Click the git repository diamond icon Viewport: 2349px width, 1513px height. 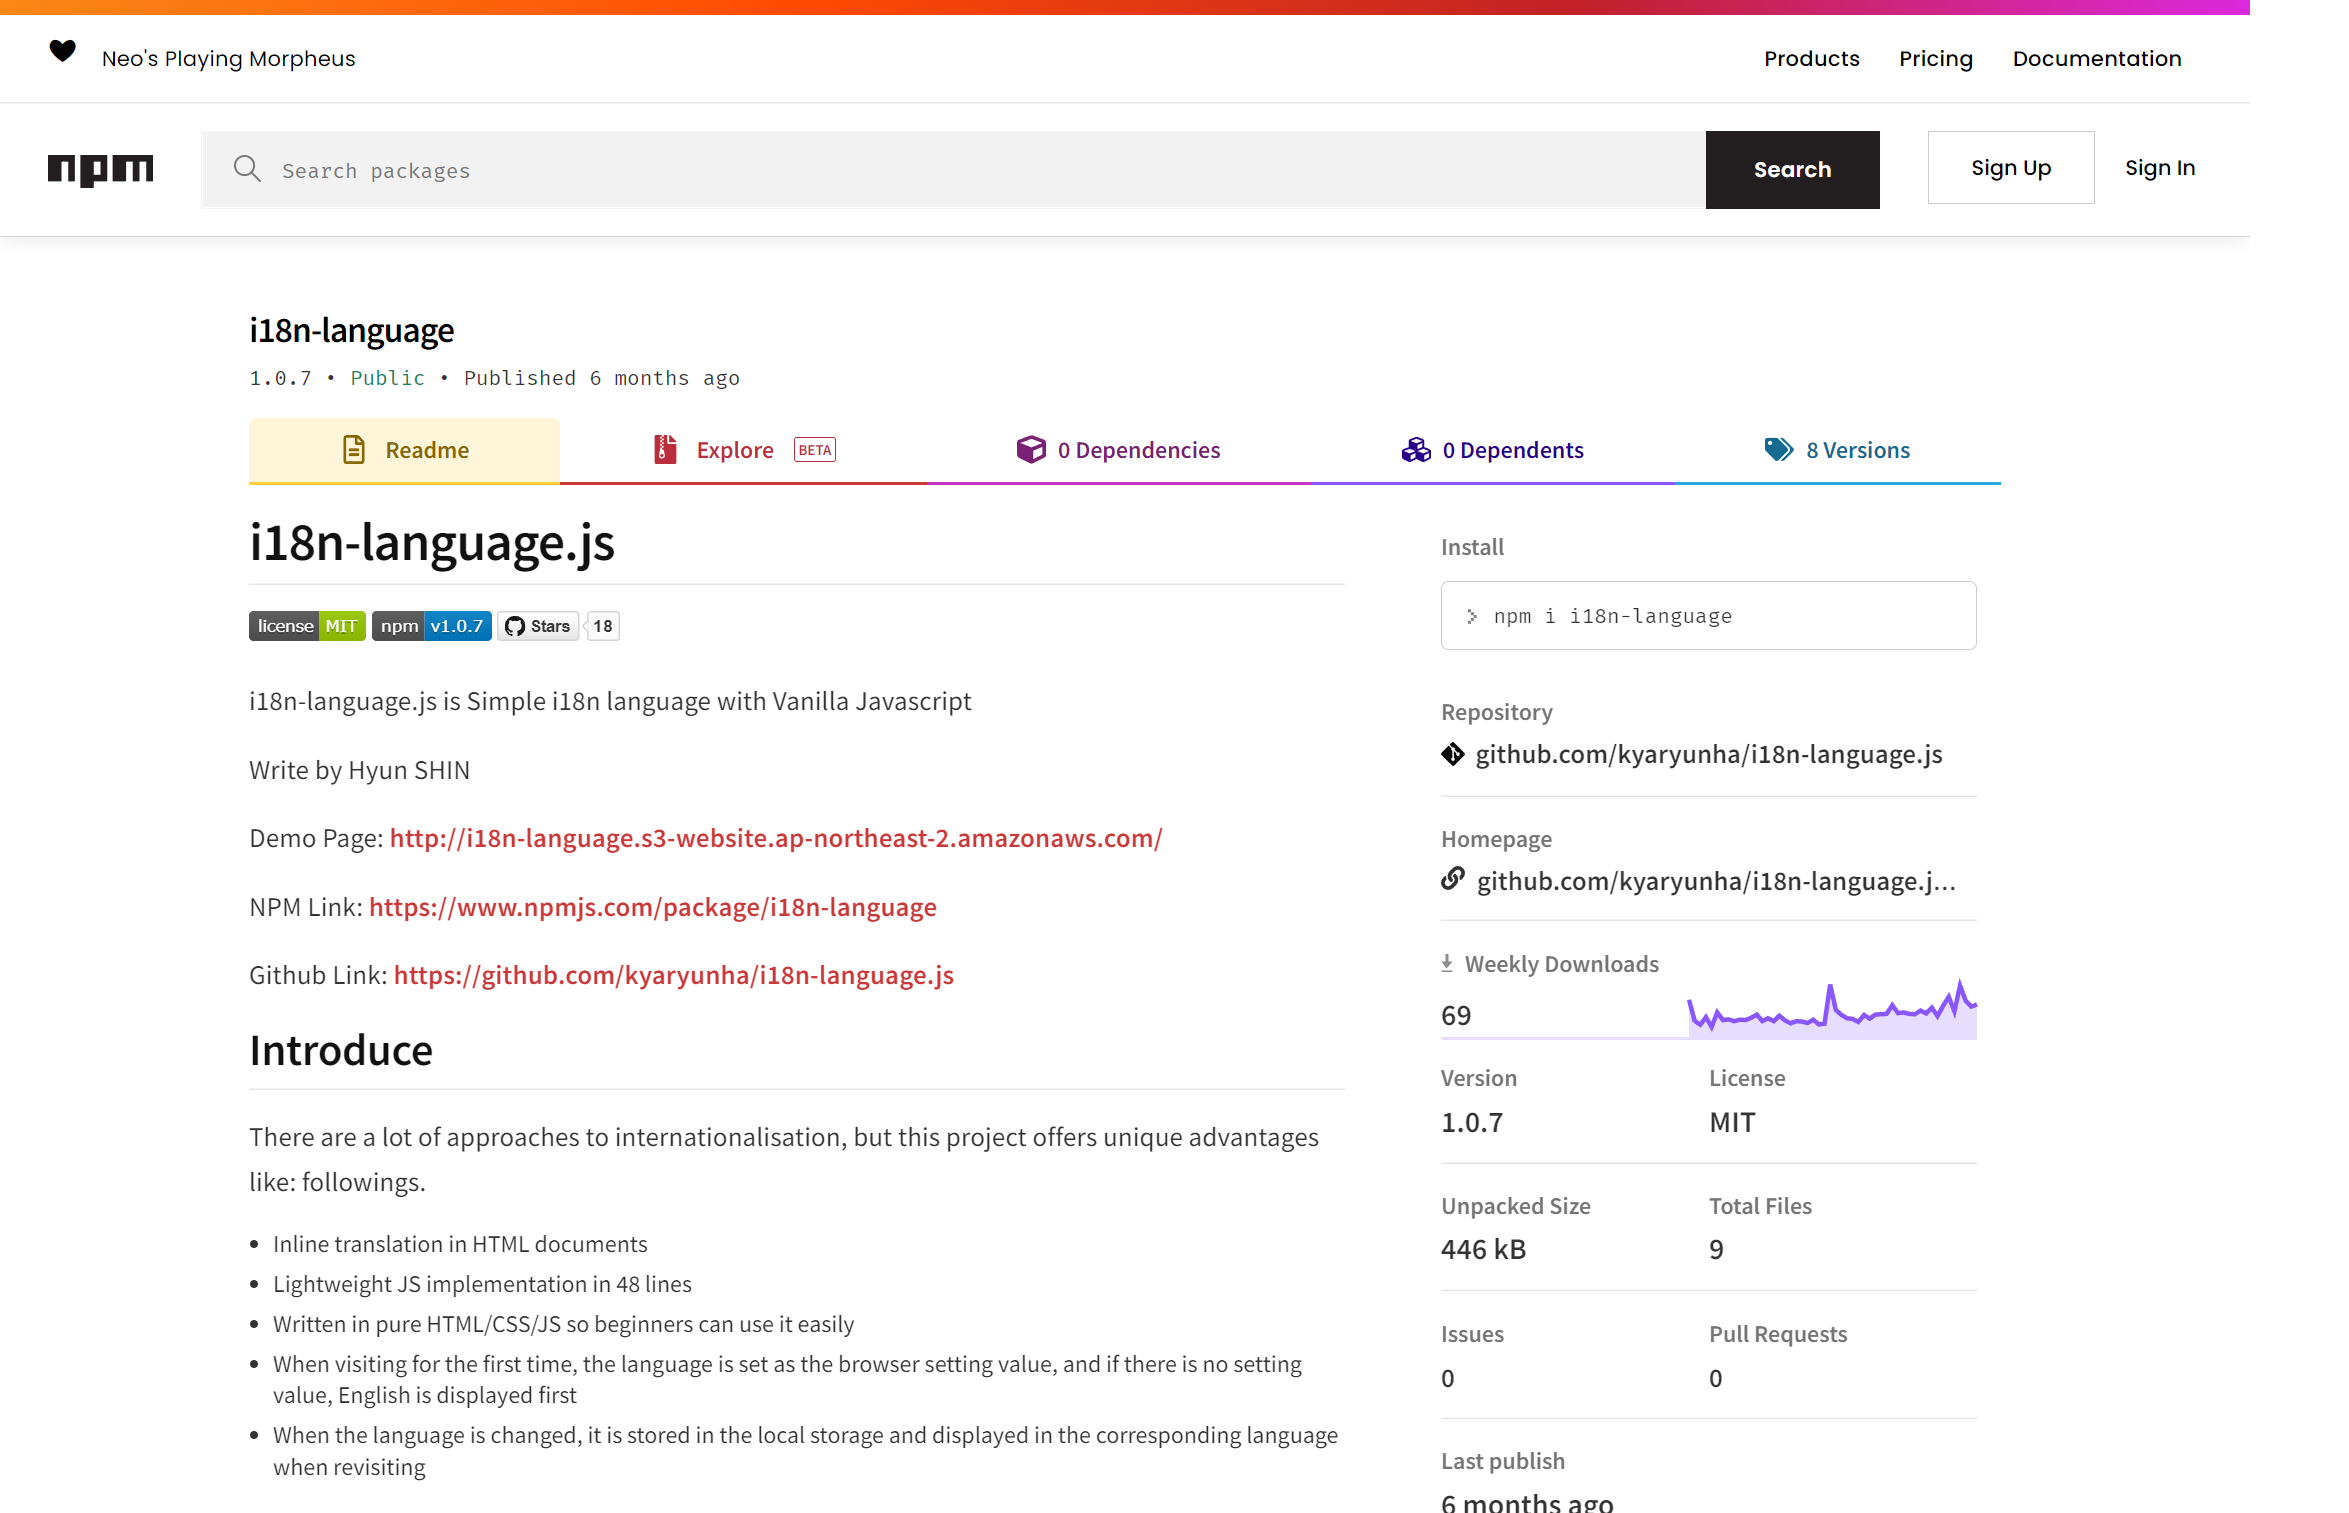[x=1453, y=754]
